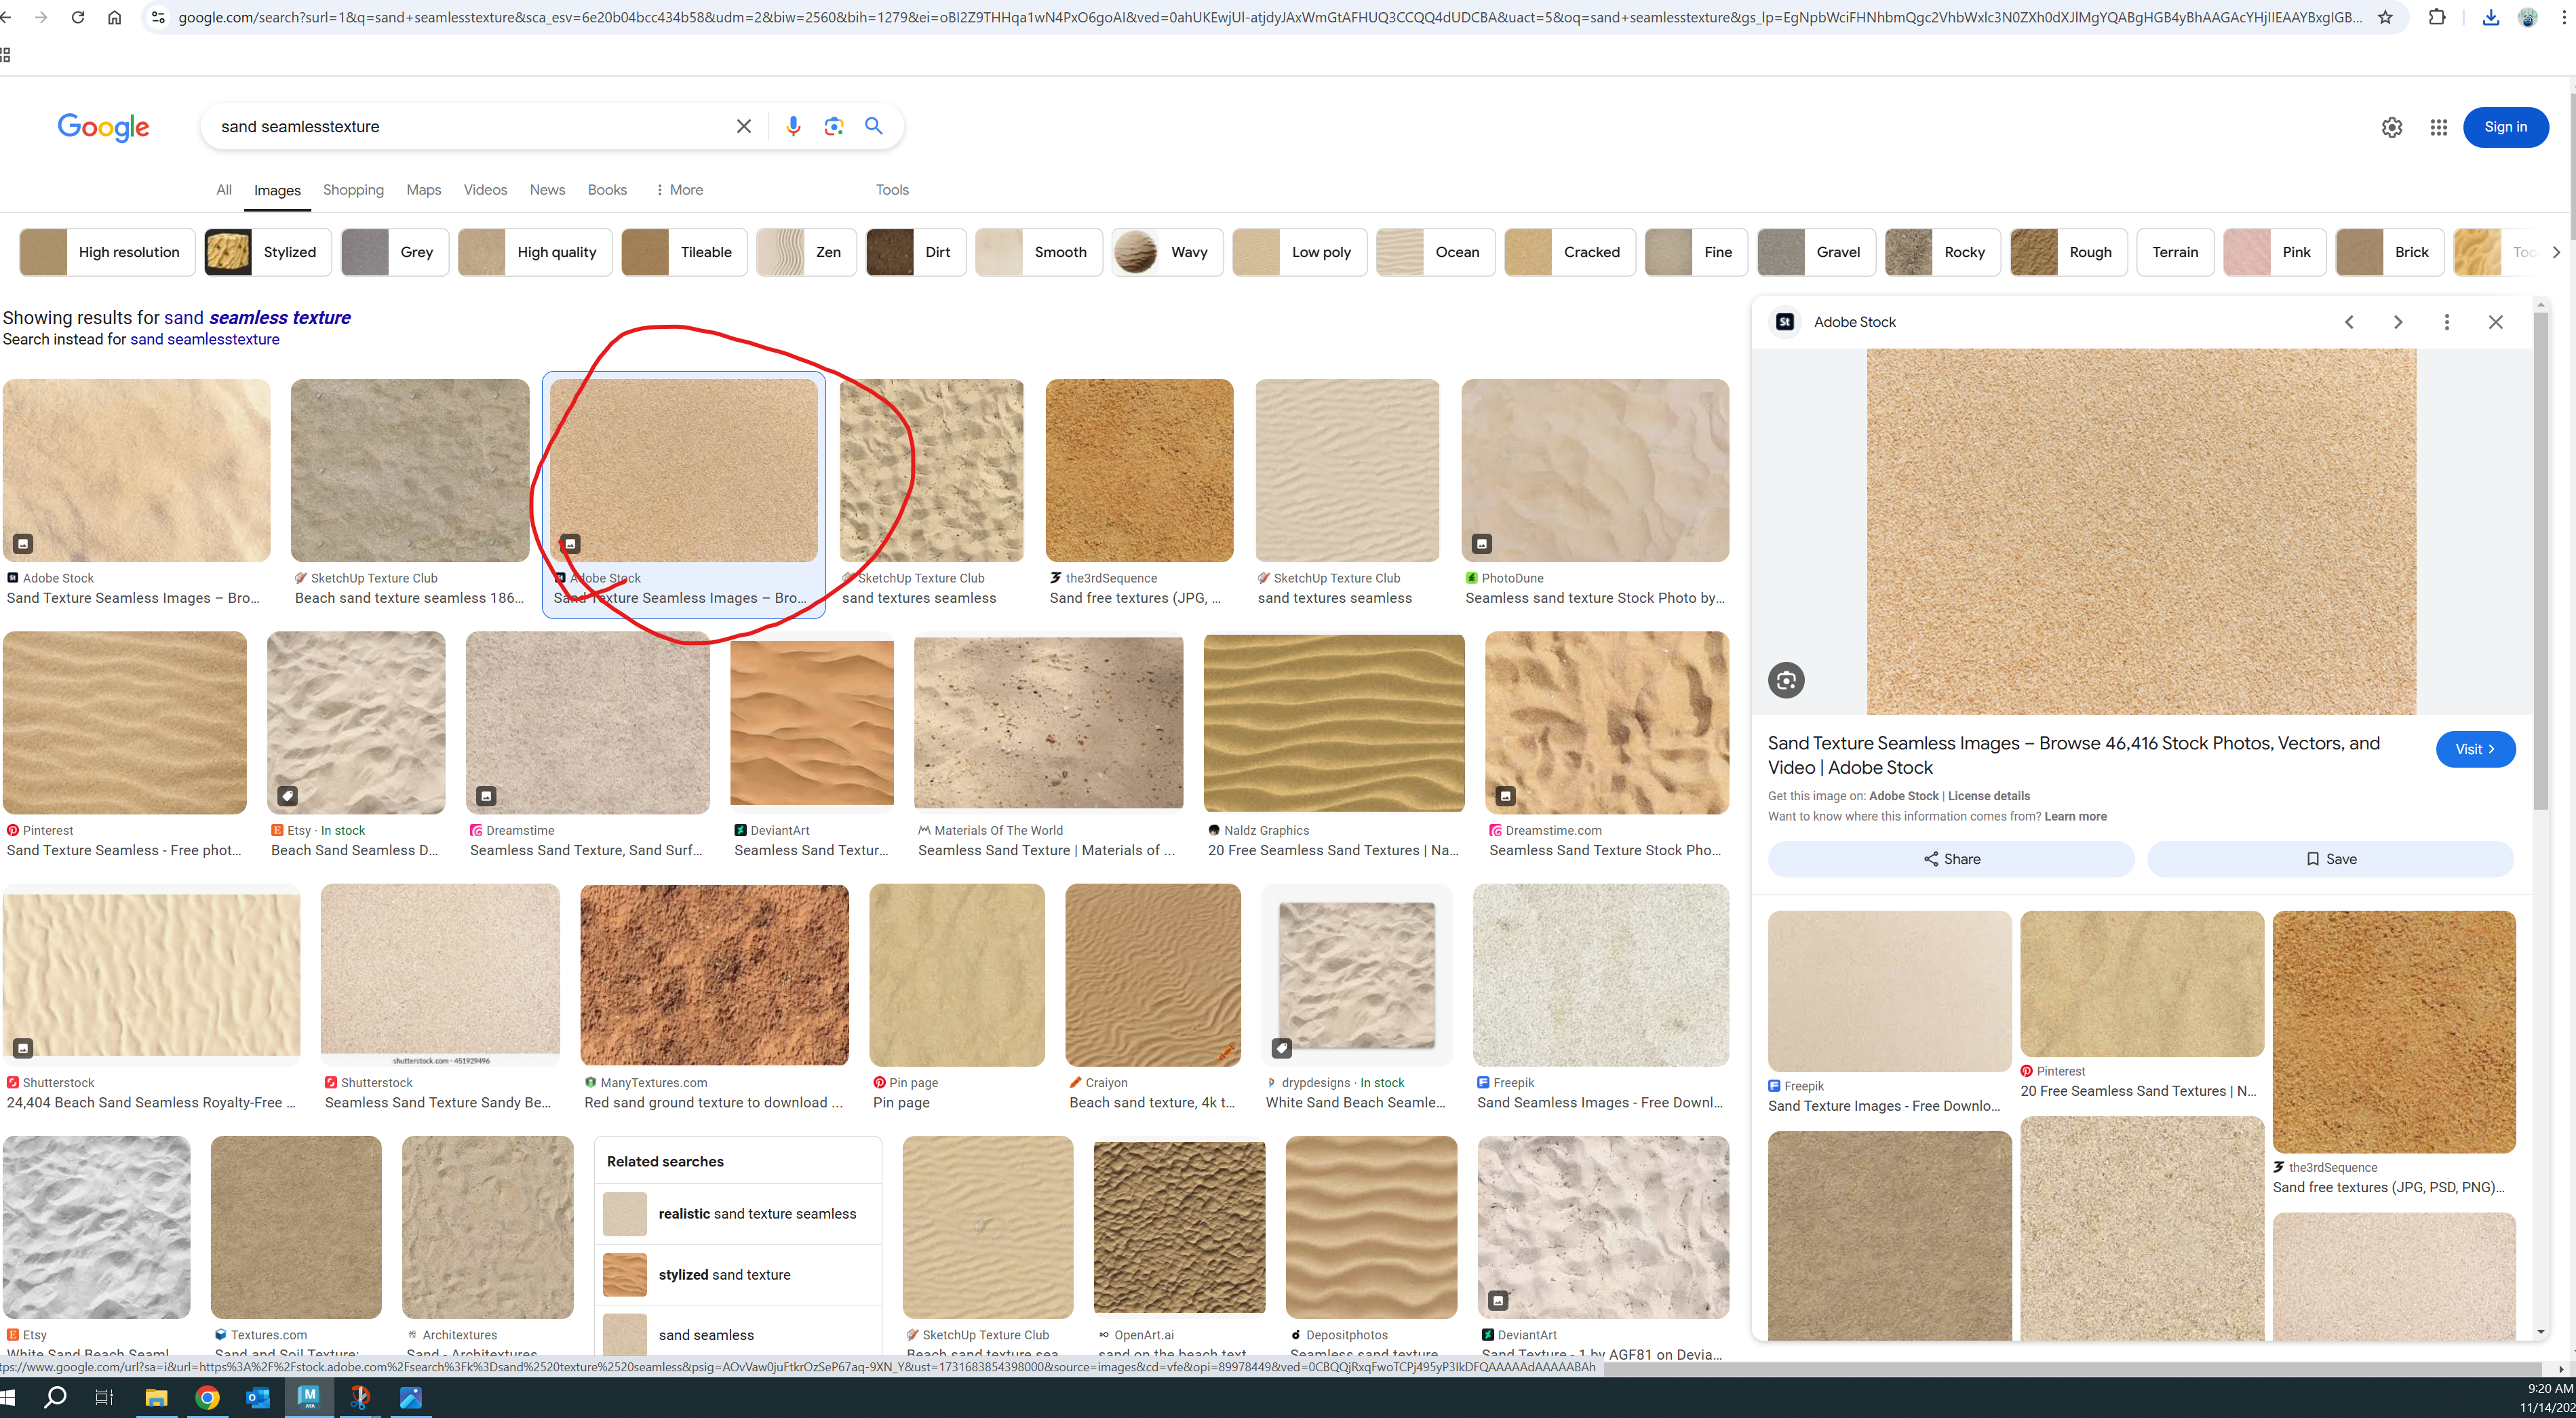Open License details link
This screenshot has height=1418, width=2576.
point(1988,796)
